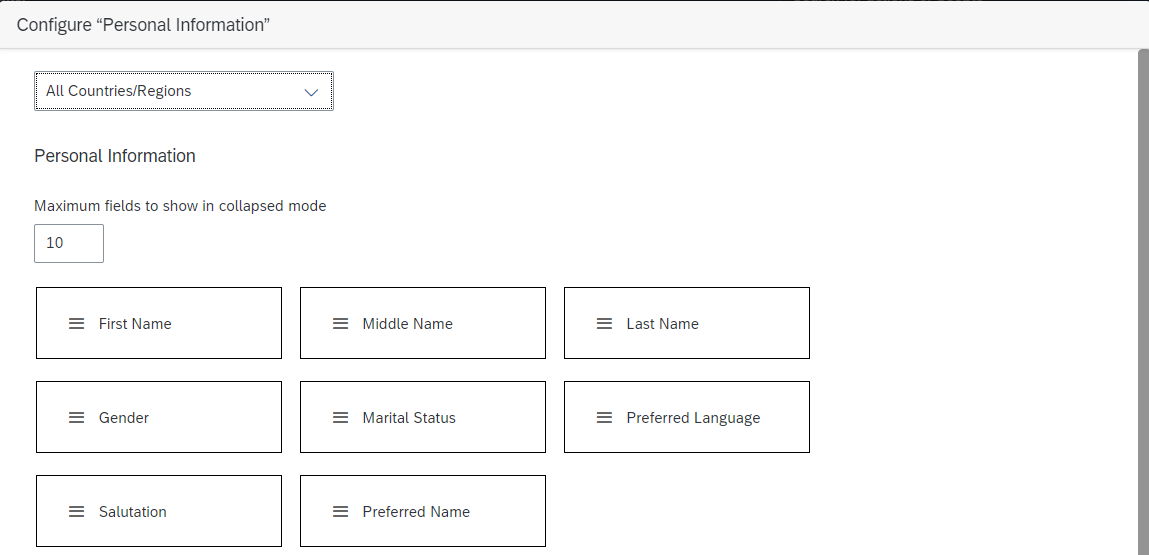Viewport: 1149px width, 555px height.
Task: Click the drag handle icon for Gender
Action: [x=76, y=417]
